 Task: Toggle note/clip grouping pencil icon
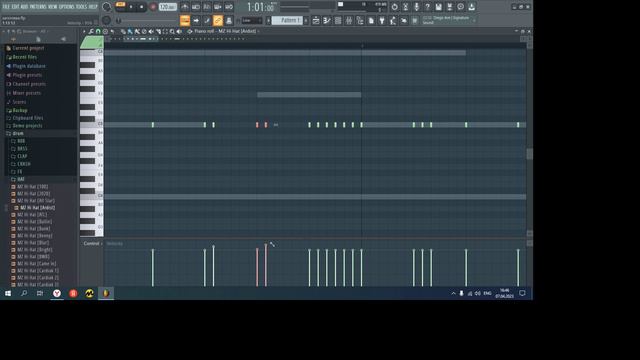207,20
